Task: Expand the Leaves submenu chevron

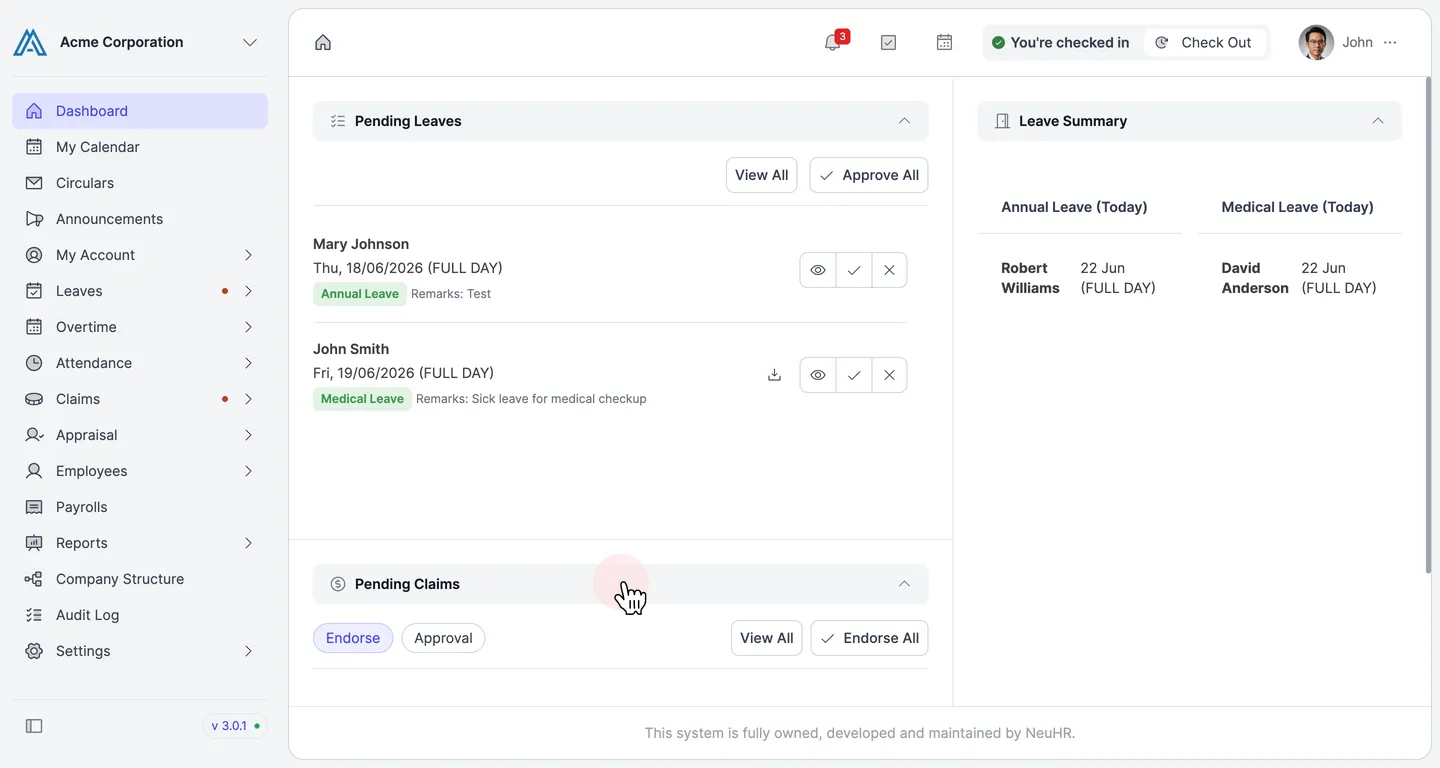Action: 248,291
